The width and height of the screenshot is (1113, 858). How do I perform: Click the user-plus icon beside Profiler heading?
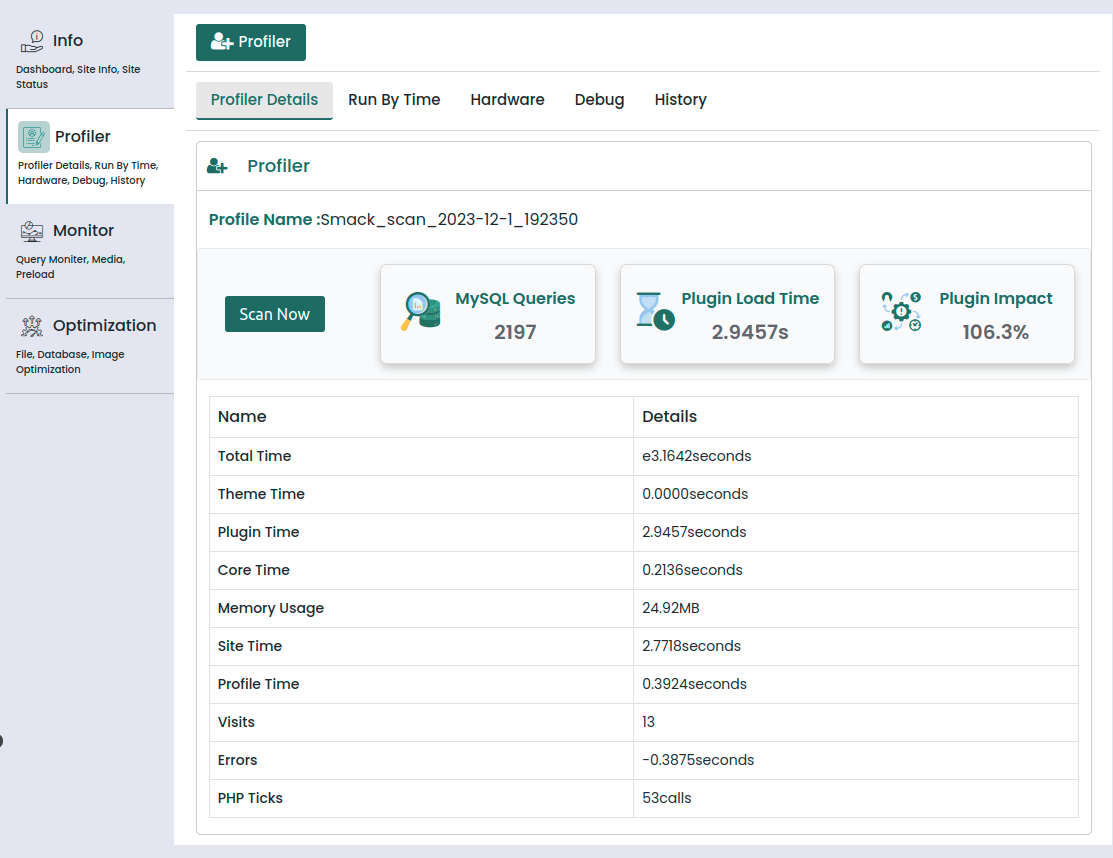pos(217,166)
